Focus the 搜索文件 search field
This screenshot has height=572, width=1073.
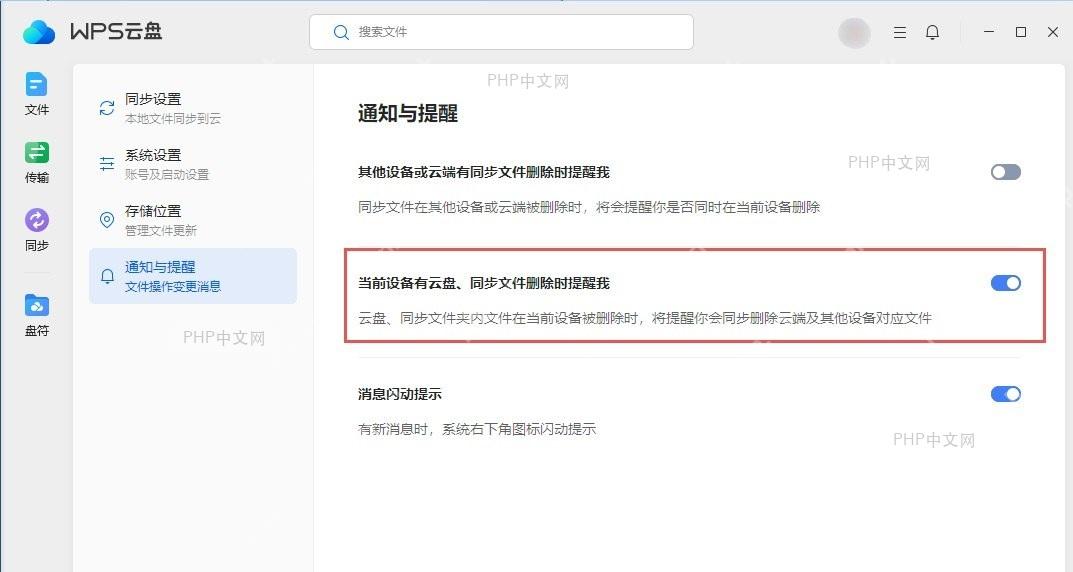point(501,32)
